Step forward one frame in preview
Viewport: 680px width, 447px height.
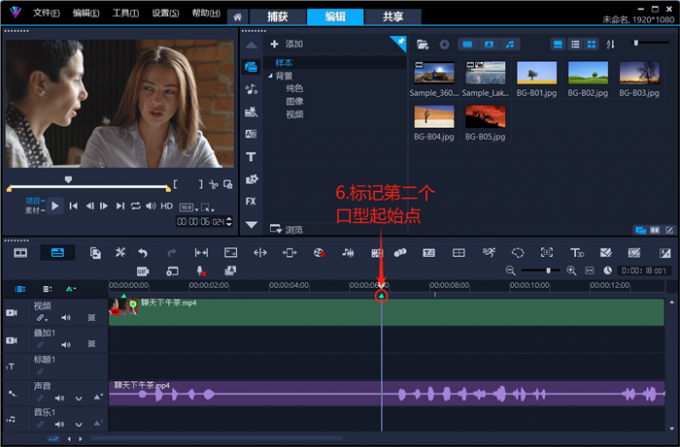[x=104, y=206]
